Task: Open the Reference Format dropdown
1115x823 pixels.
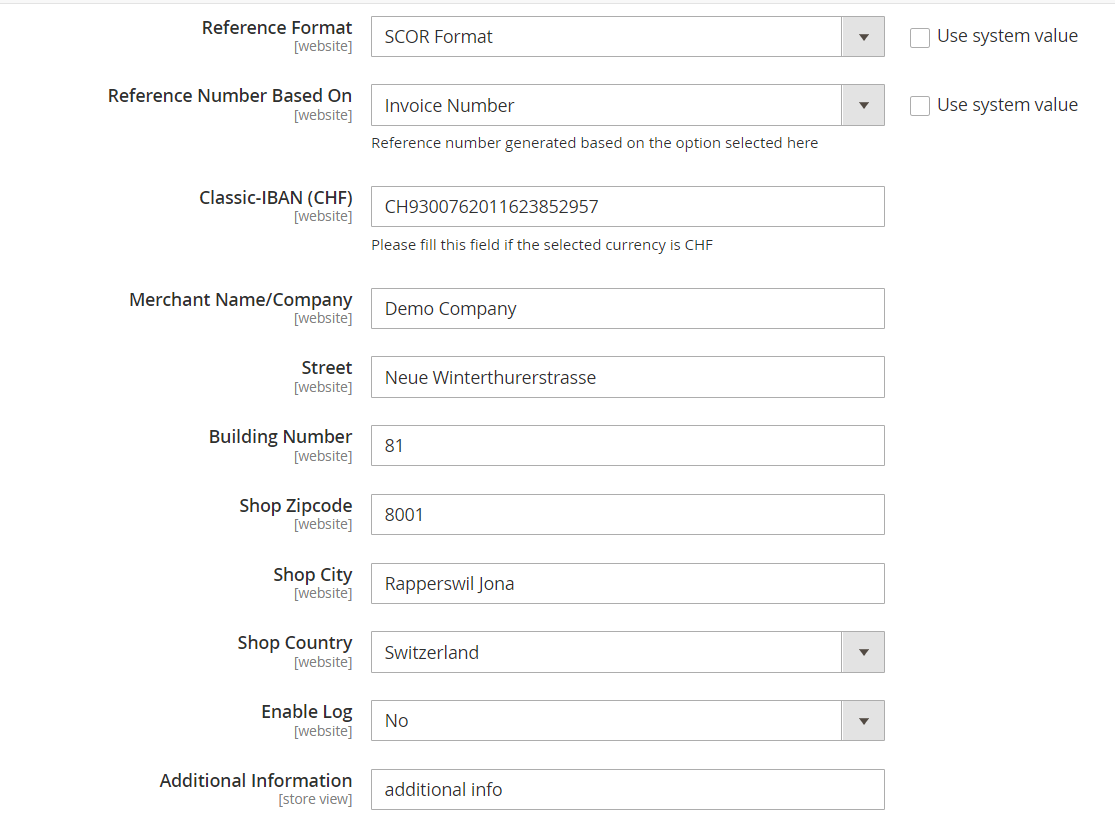Action: 627,37
